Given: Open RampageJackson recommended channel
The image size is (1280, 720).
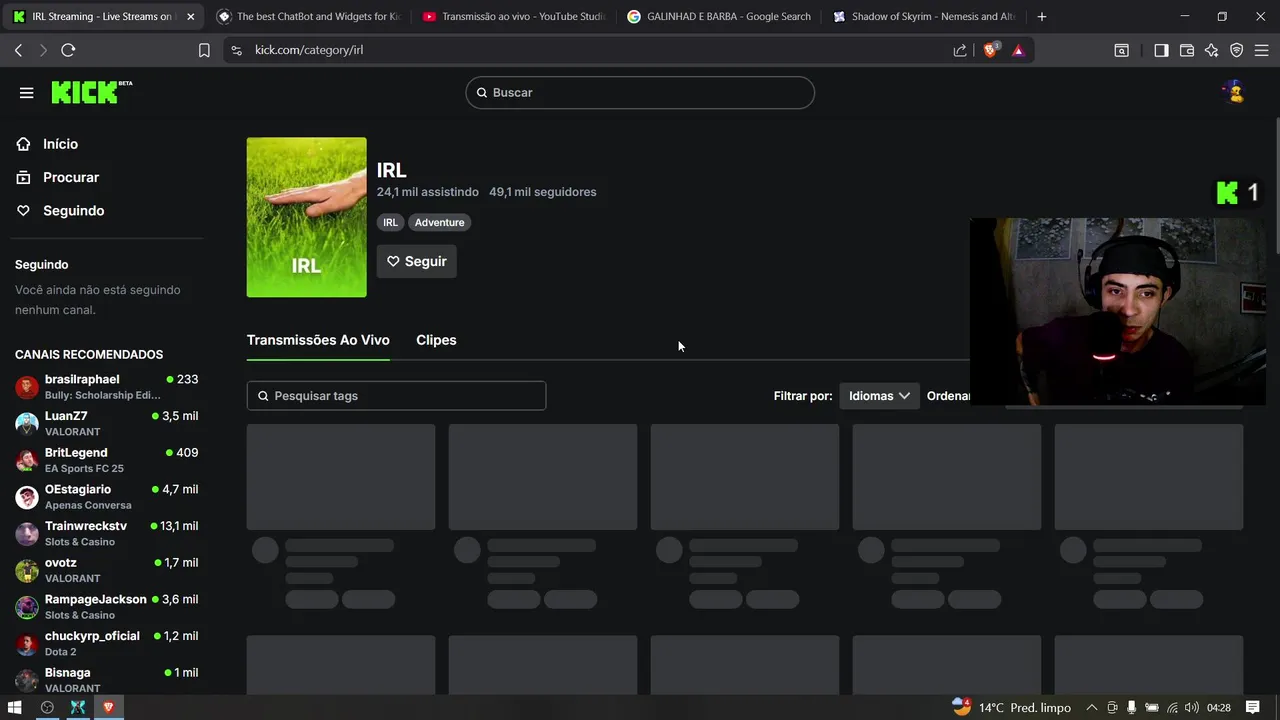Looking at the screenshot, I should coord(107,607).
